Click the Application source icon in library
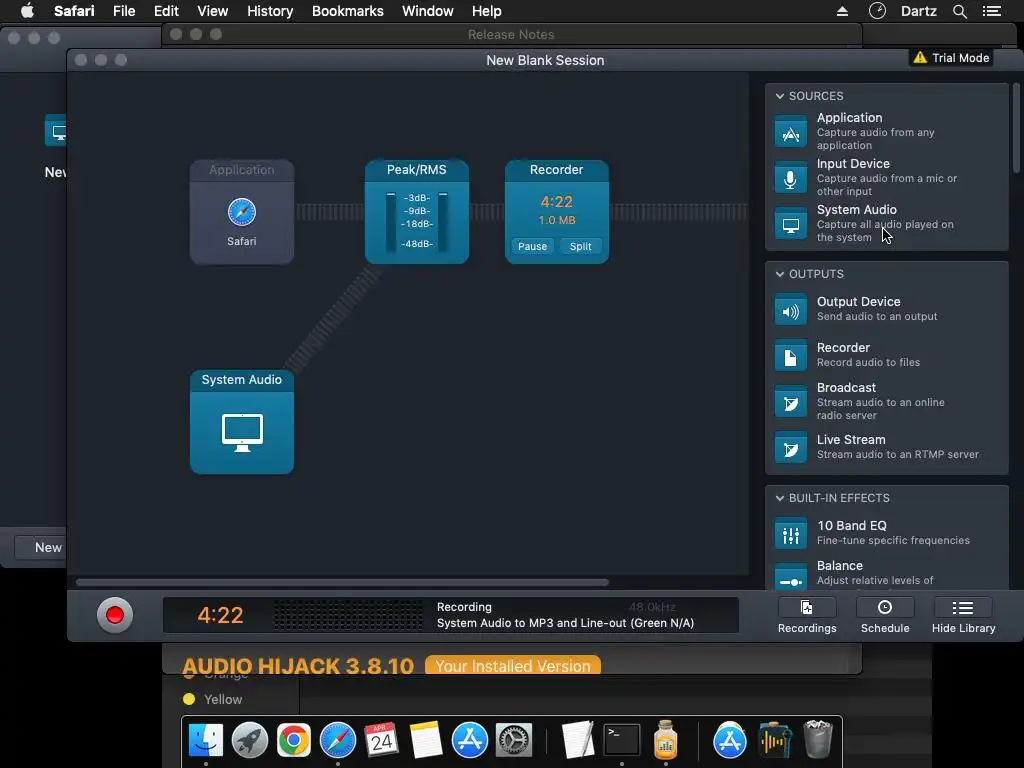Image resolution: width=1024 pixels, height=768 pixels. 790,133
